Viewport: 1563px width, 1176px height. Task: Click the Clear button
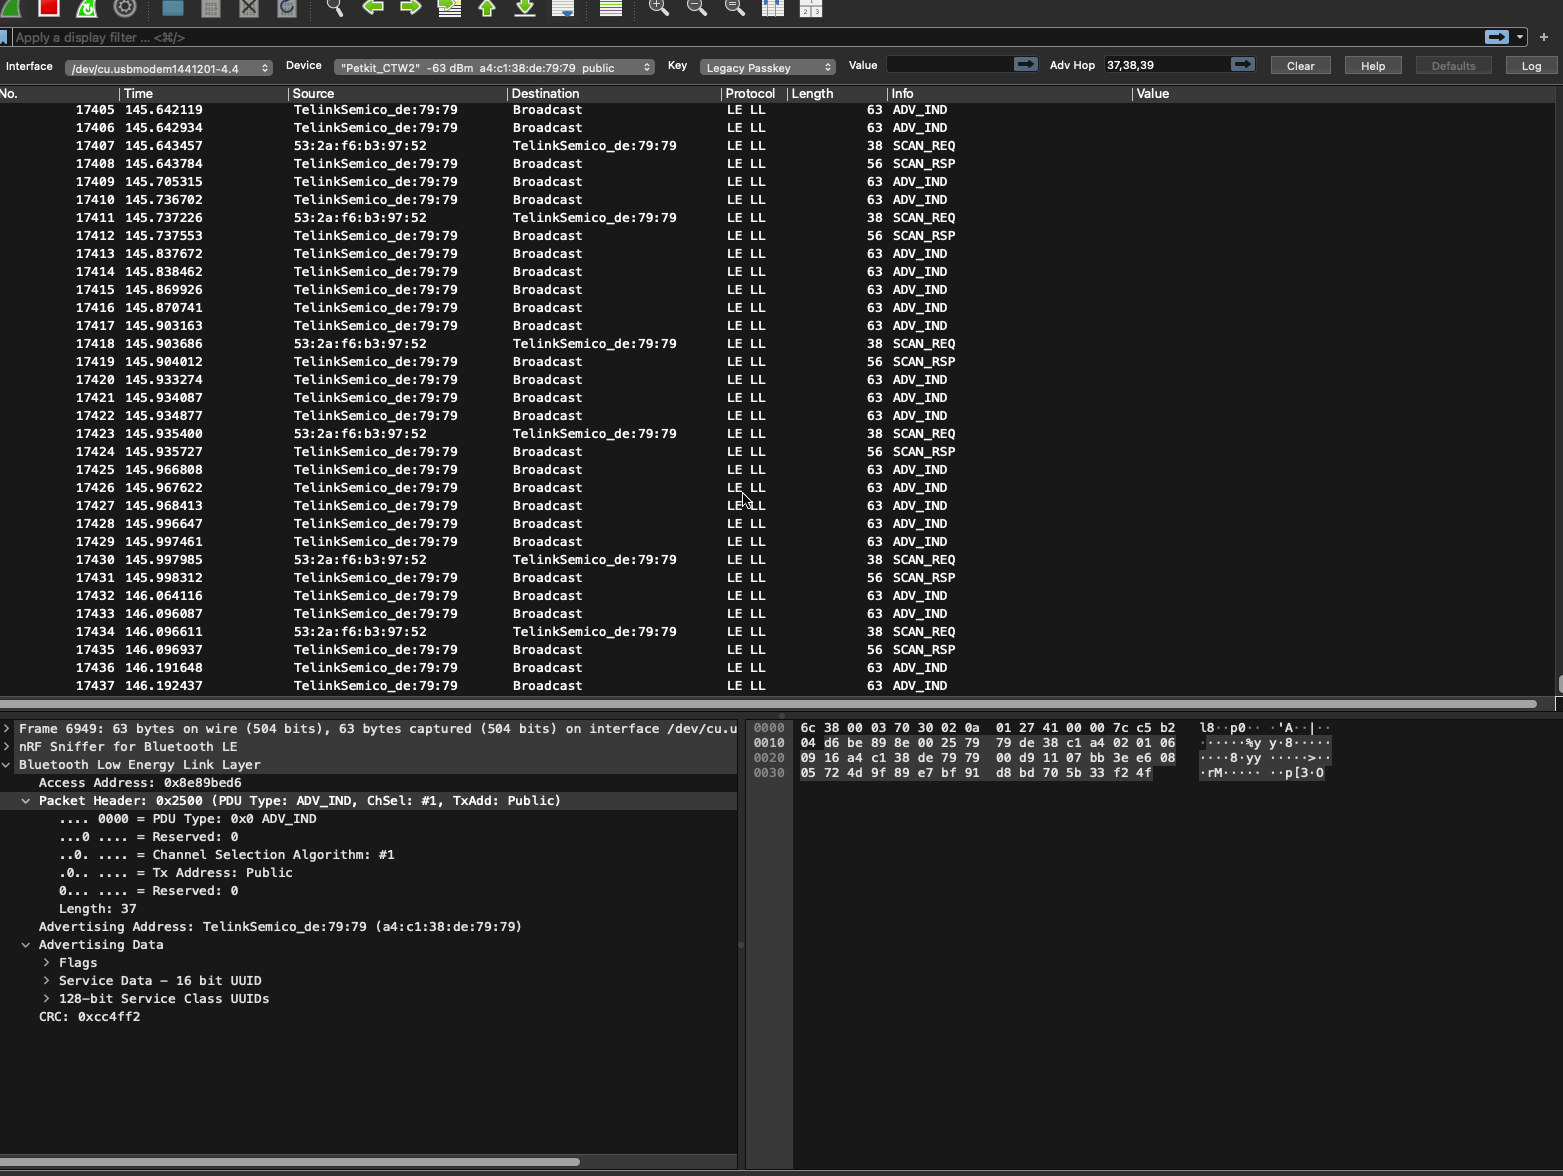(1300, 66)
